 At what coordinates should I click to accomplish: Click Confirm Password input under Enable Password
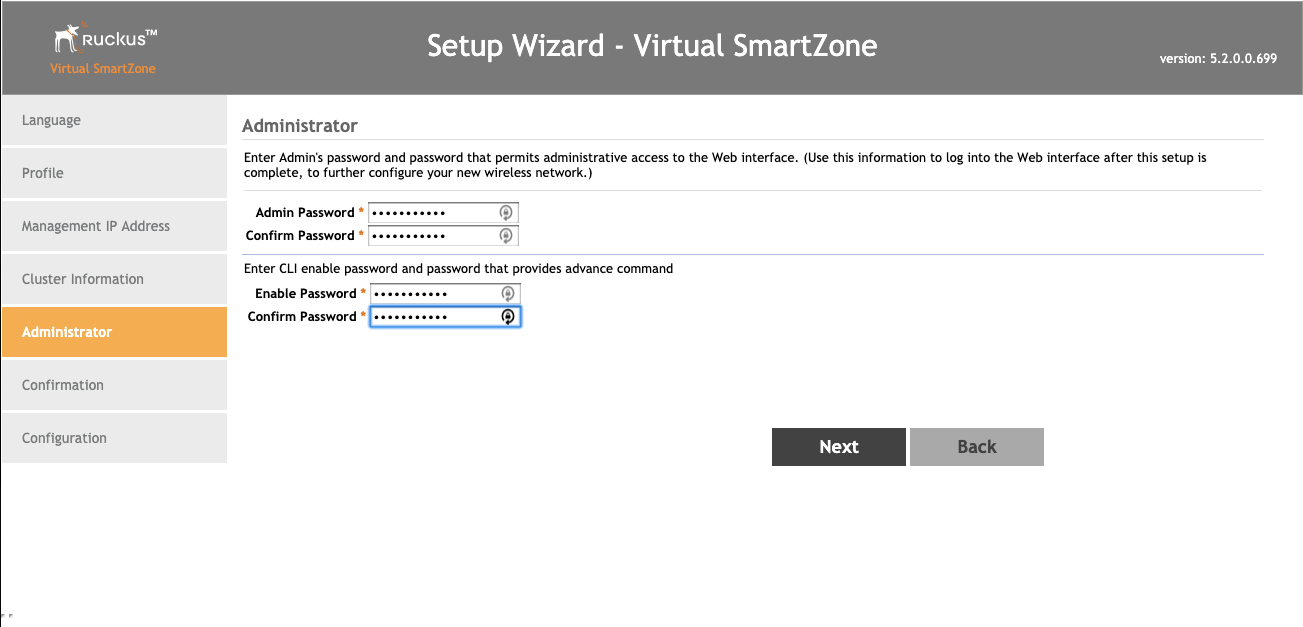[x=434, y=316]
